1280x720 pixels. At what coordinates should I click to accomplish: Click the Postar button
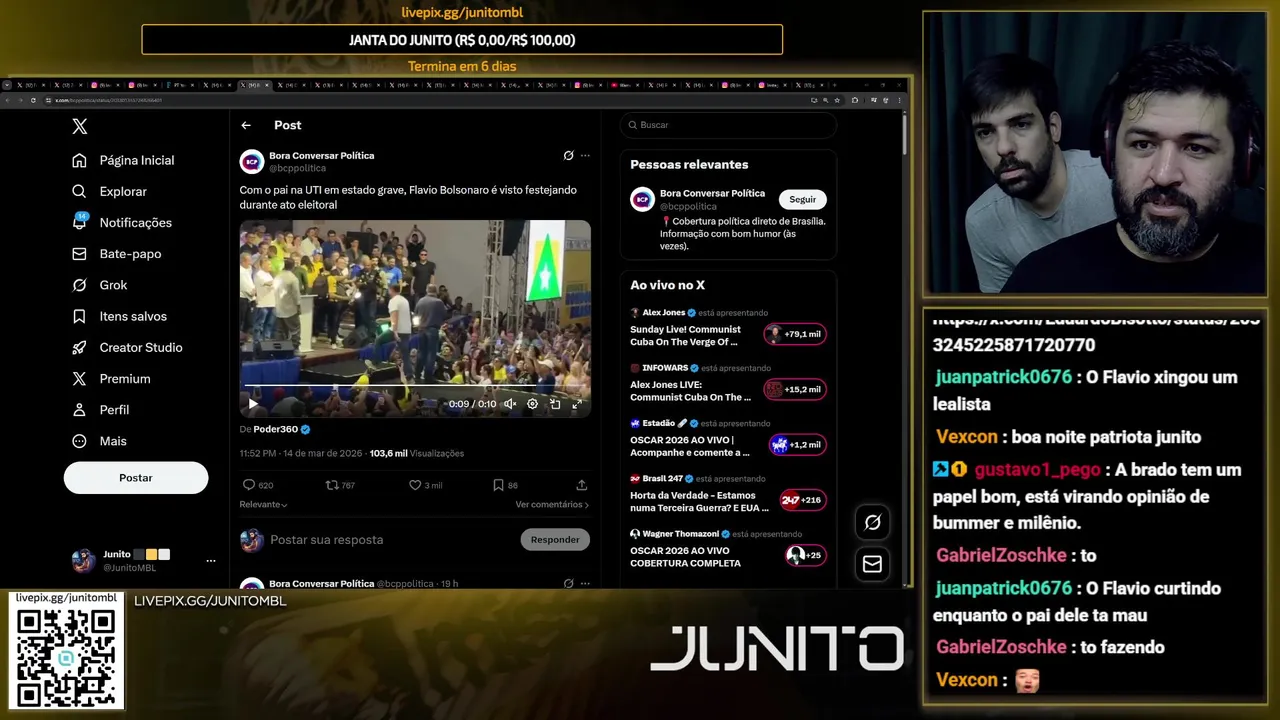click(x=136, y=478)
